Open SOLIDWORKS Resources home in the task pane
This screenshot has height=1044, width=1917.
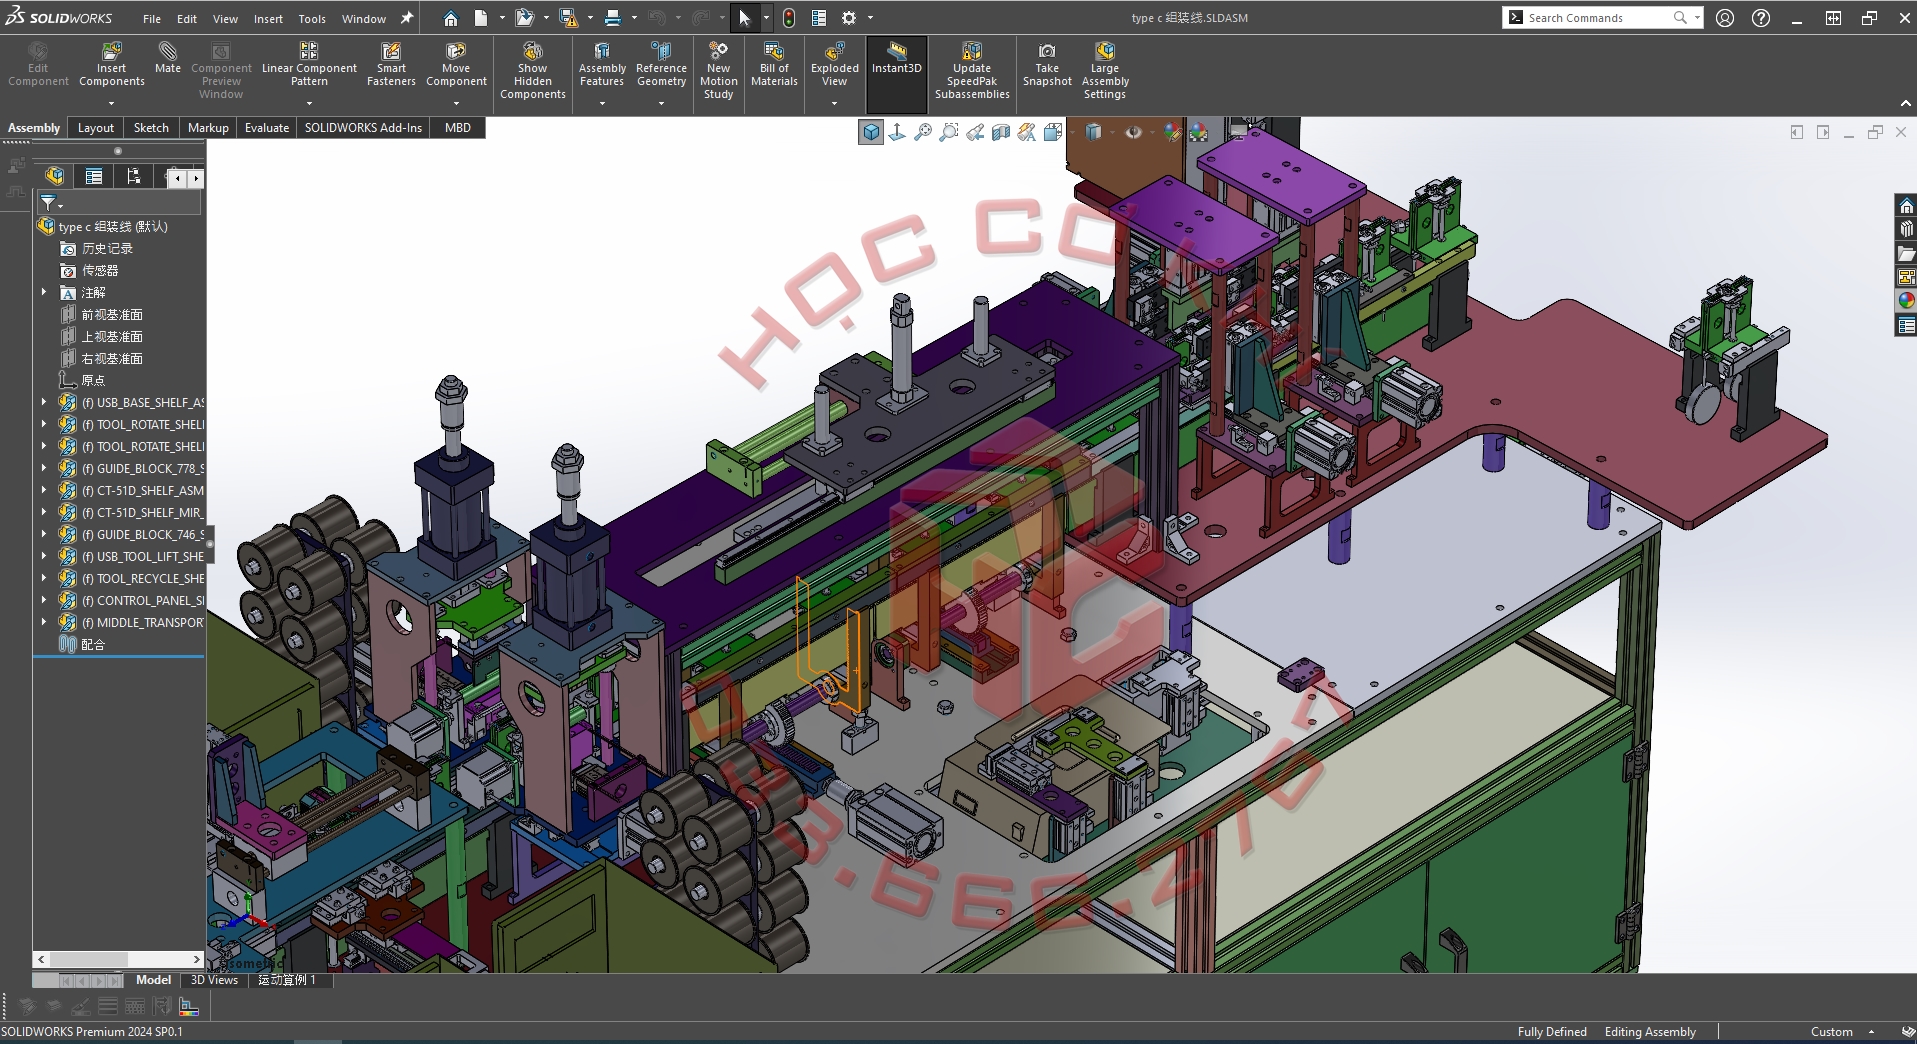(x=1906, y=206)
